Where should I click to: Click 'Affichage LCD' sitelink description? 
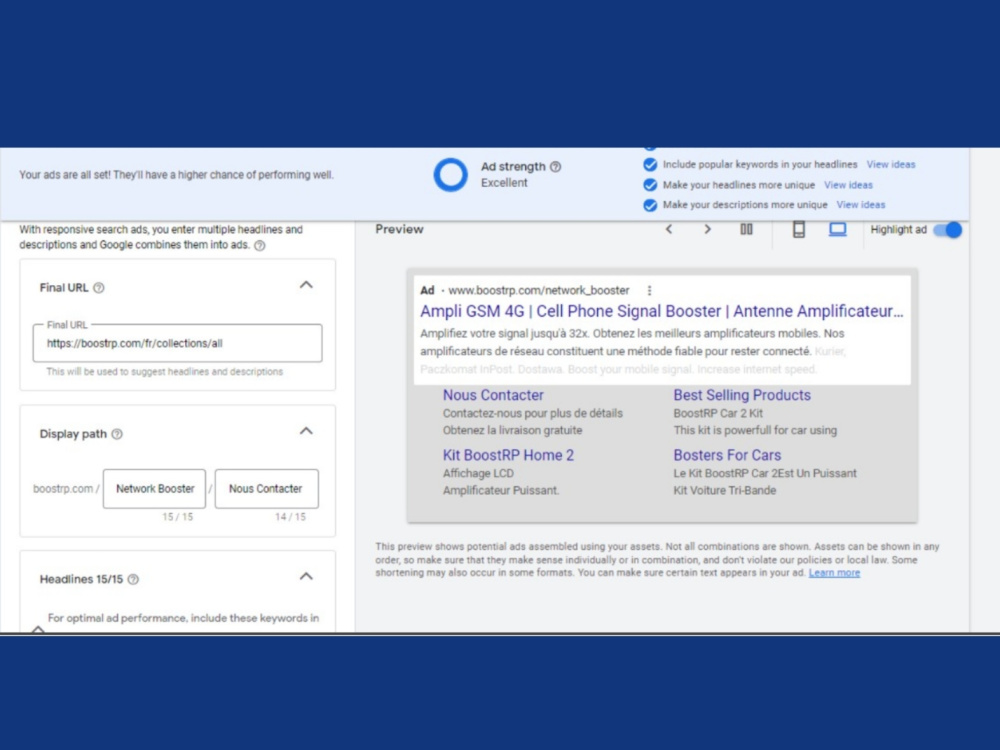point(478,473)
